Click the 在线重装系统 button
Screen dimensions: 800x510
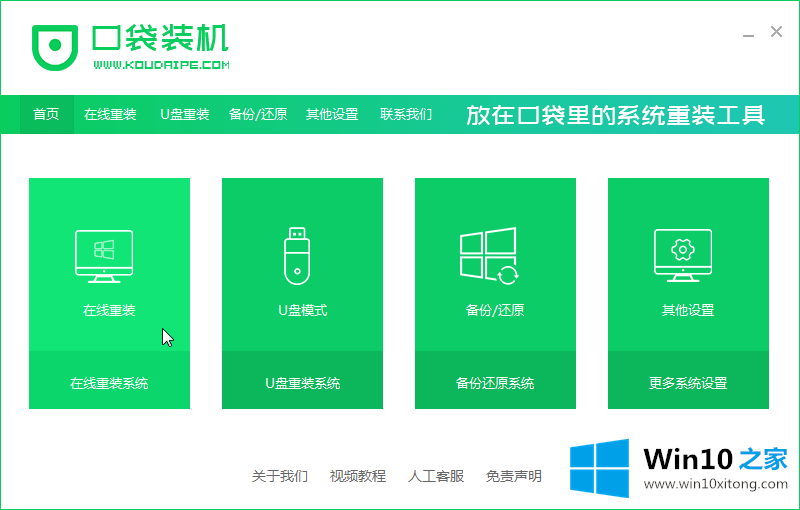click(x=109, y=380)
